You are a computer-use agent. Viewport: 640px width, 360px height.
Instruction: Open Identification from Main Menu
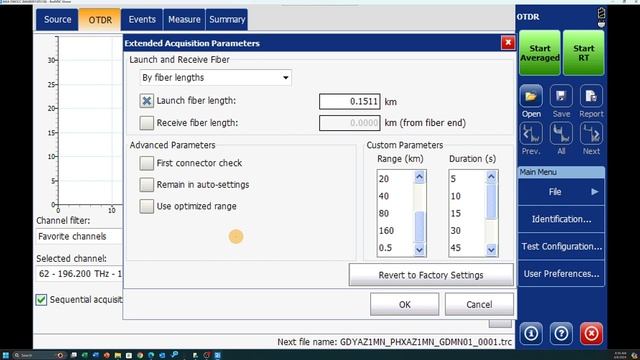561,219
